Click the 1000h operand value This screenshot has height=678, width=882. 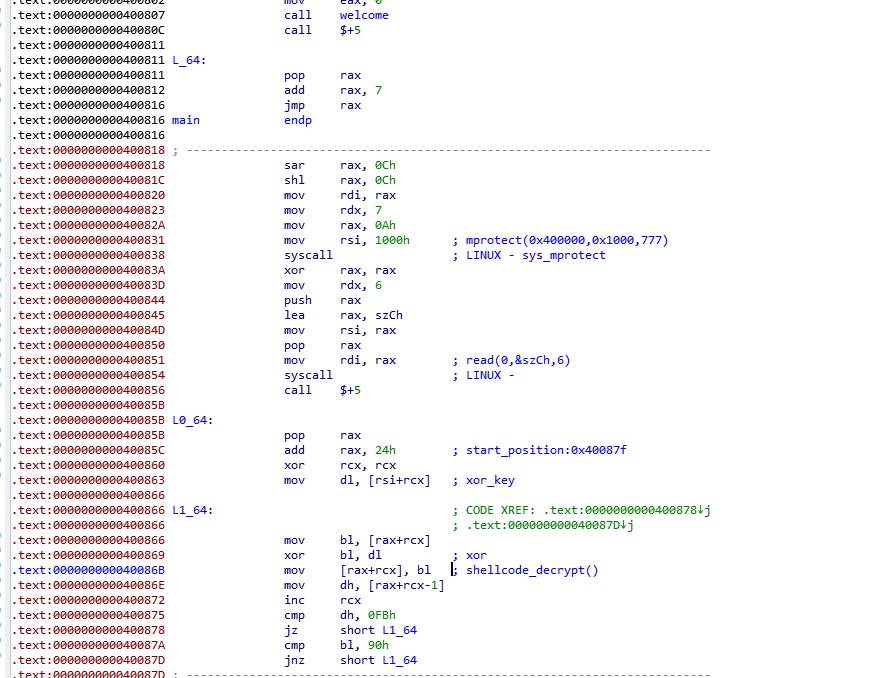tap(392, 240)
